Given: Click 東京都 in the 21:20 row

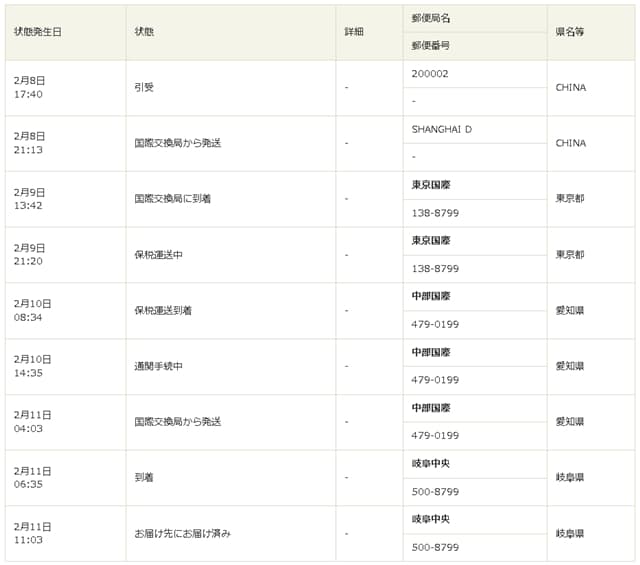Looking at the screenshot, I should point(570,255).
